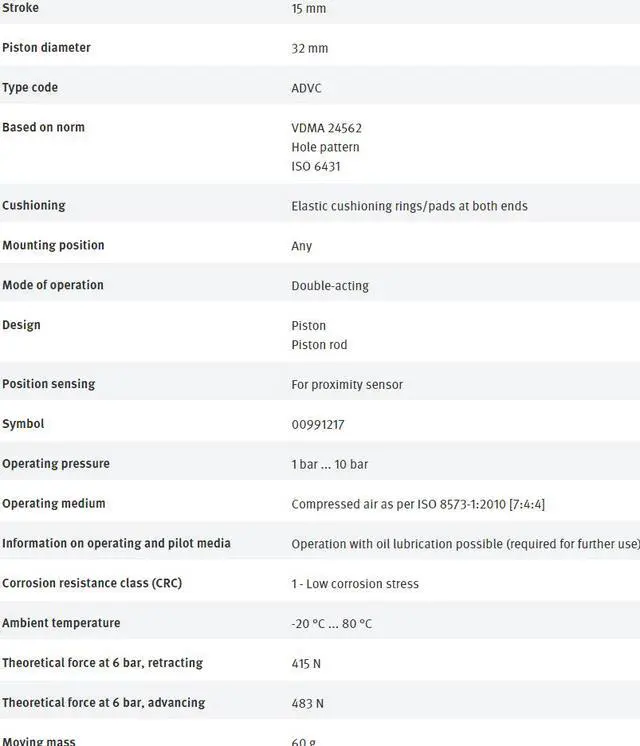The image size is (640, 746).
Task: Select the 32 mm piston diameter value
Action: (x=309, y=48)
